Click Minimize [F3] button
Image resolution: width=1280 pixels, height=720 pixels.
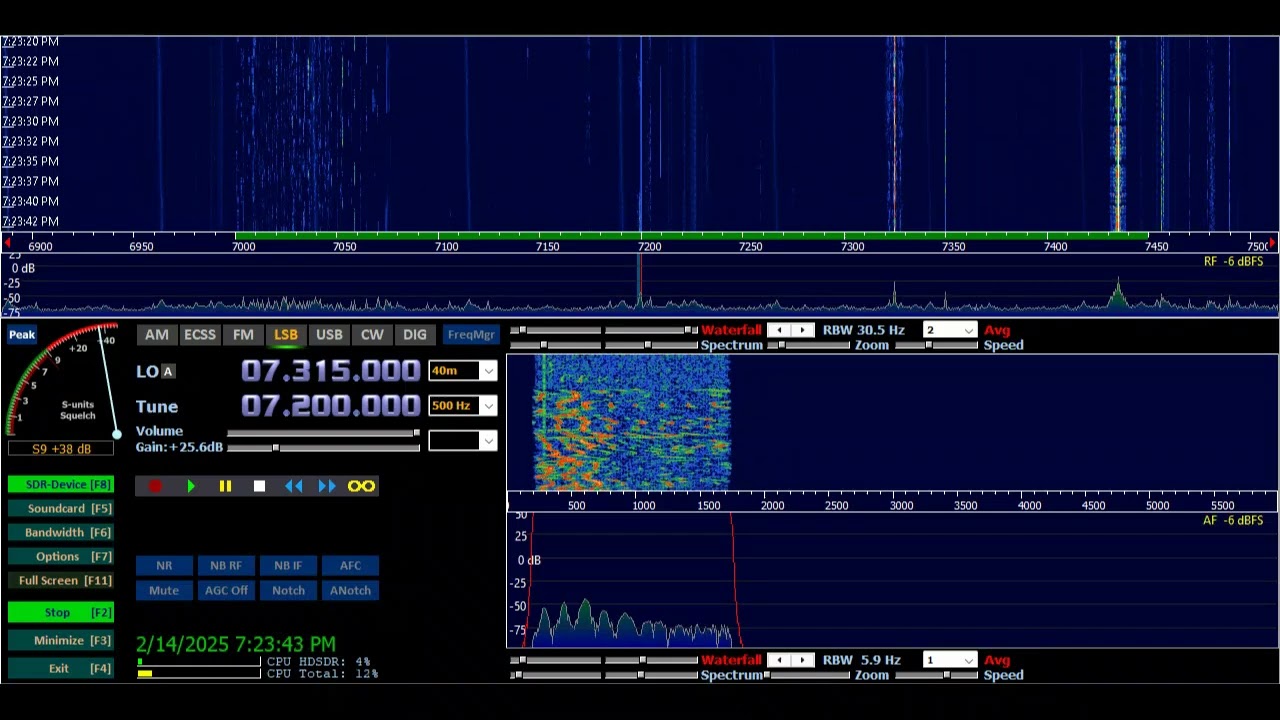coord(60,641)
